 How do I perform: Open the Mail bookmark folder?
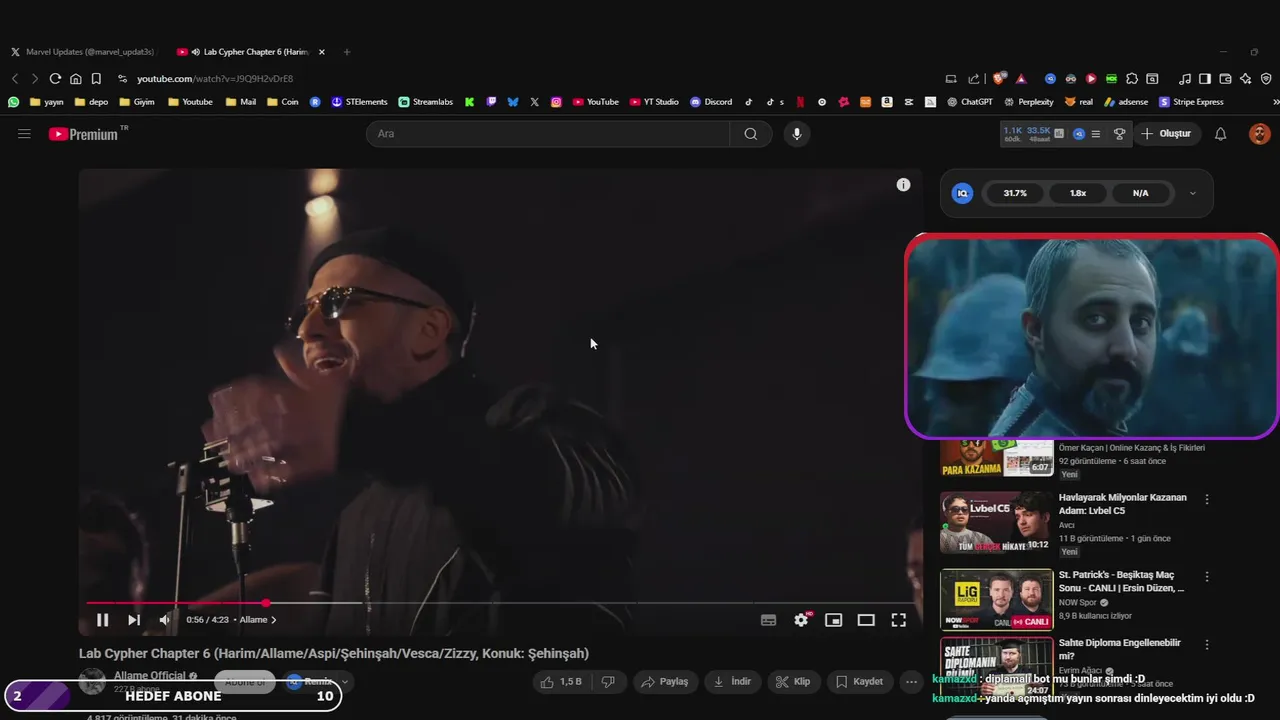240,102
